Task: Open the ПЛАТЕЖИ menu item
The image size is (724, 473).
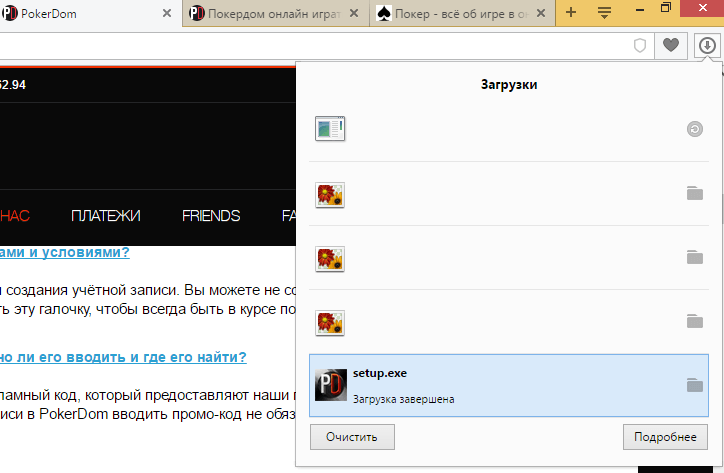Action: coord(105,215)
